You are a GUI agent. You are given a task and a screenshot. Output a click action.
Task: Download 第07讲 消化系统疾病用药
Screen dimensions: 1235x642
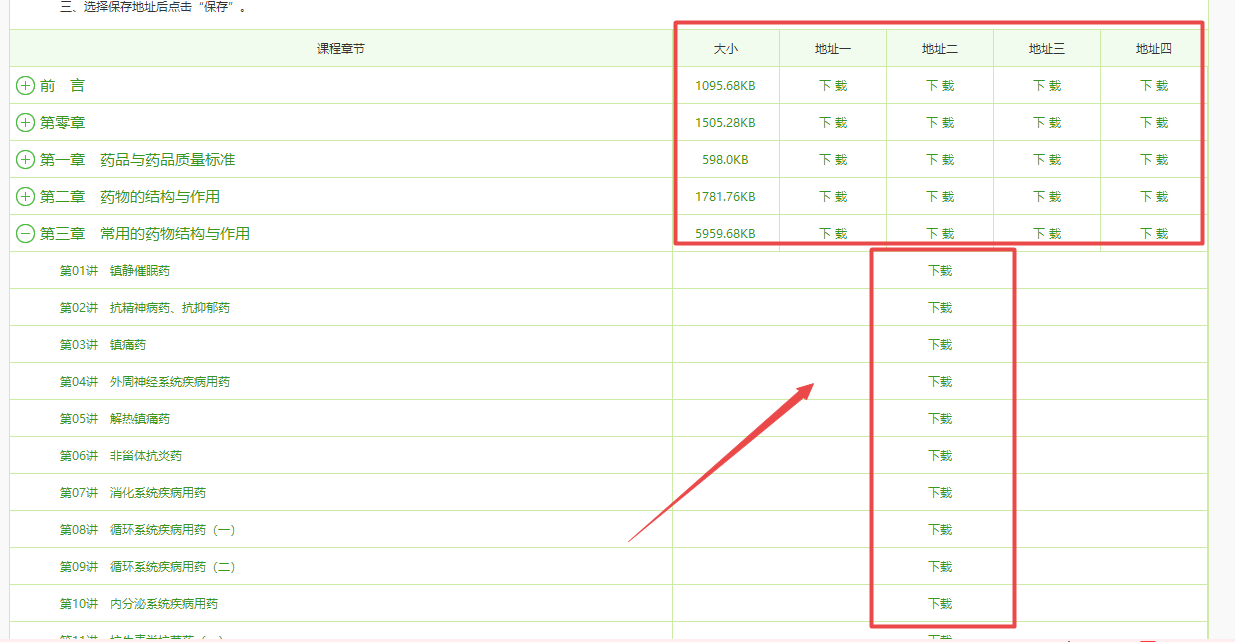pyautogui.click(x=940, y=493)
